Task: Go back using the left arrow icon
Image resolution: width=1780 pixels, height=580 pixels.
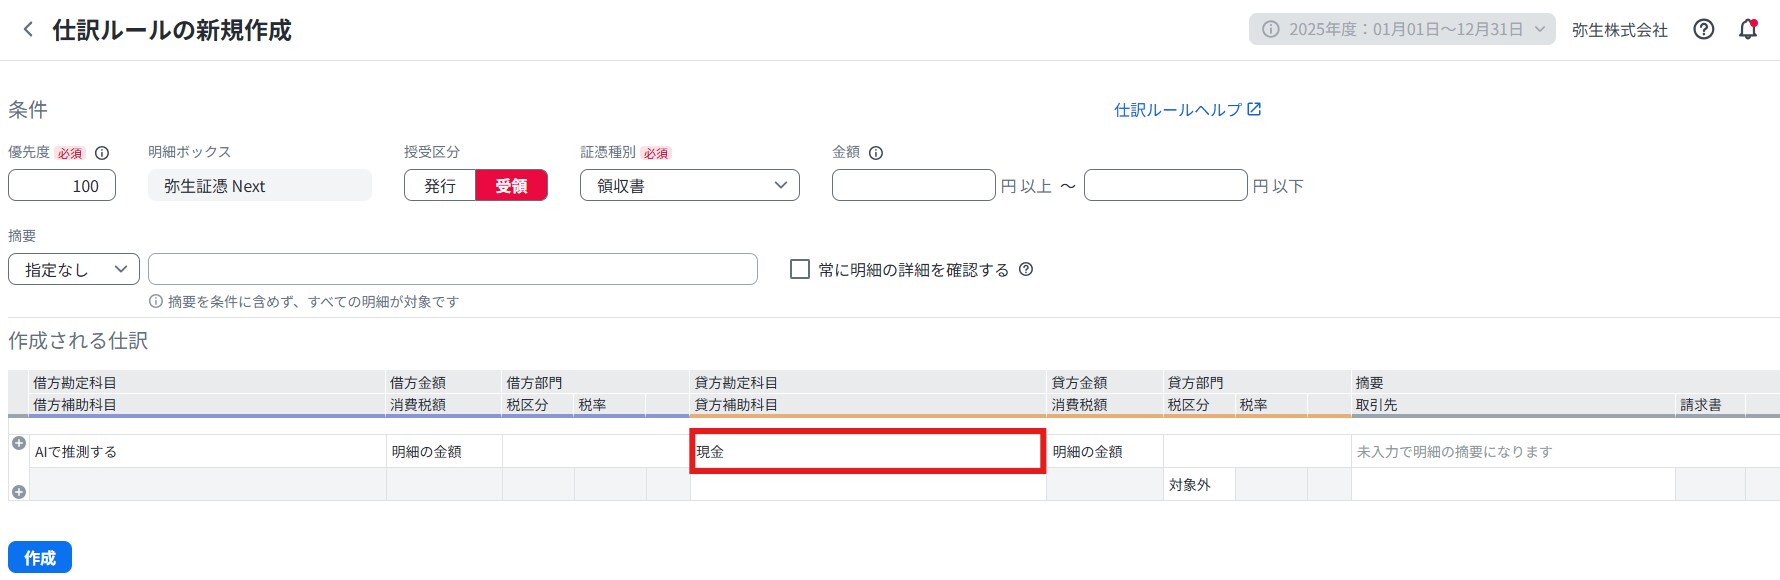Action: click(28, 30)
